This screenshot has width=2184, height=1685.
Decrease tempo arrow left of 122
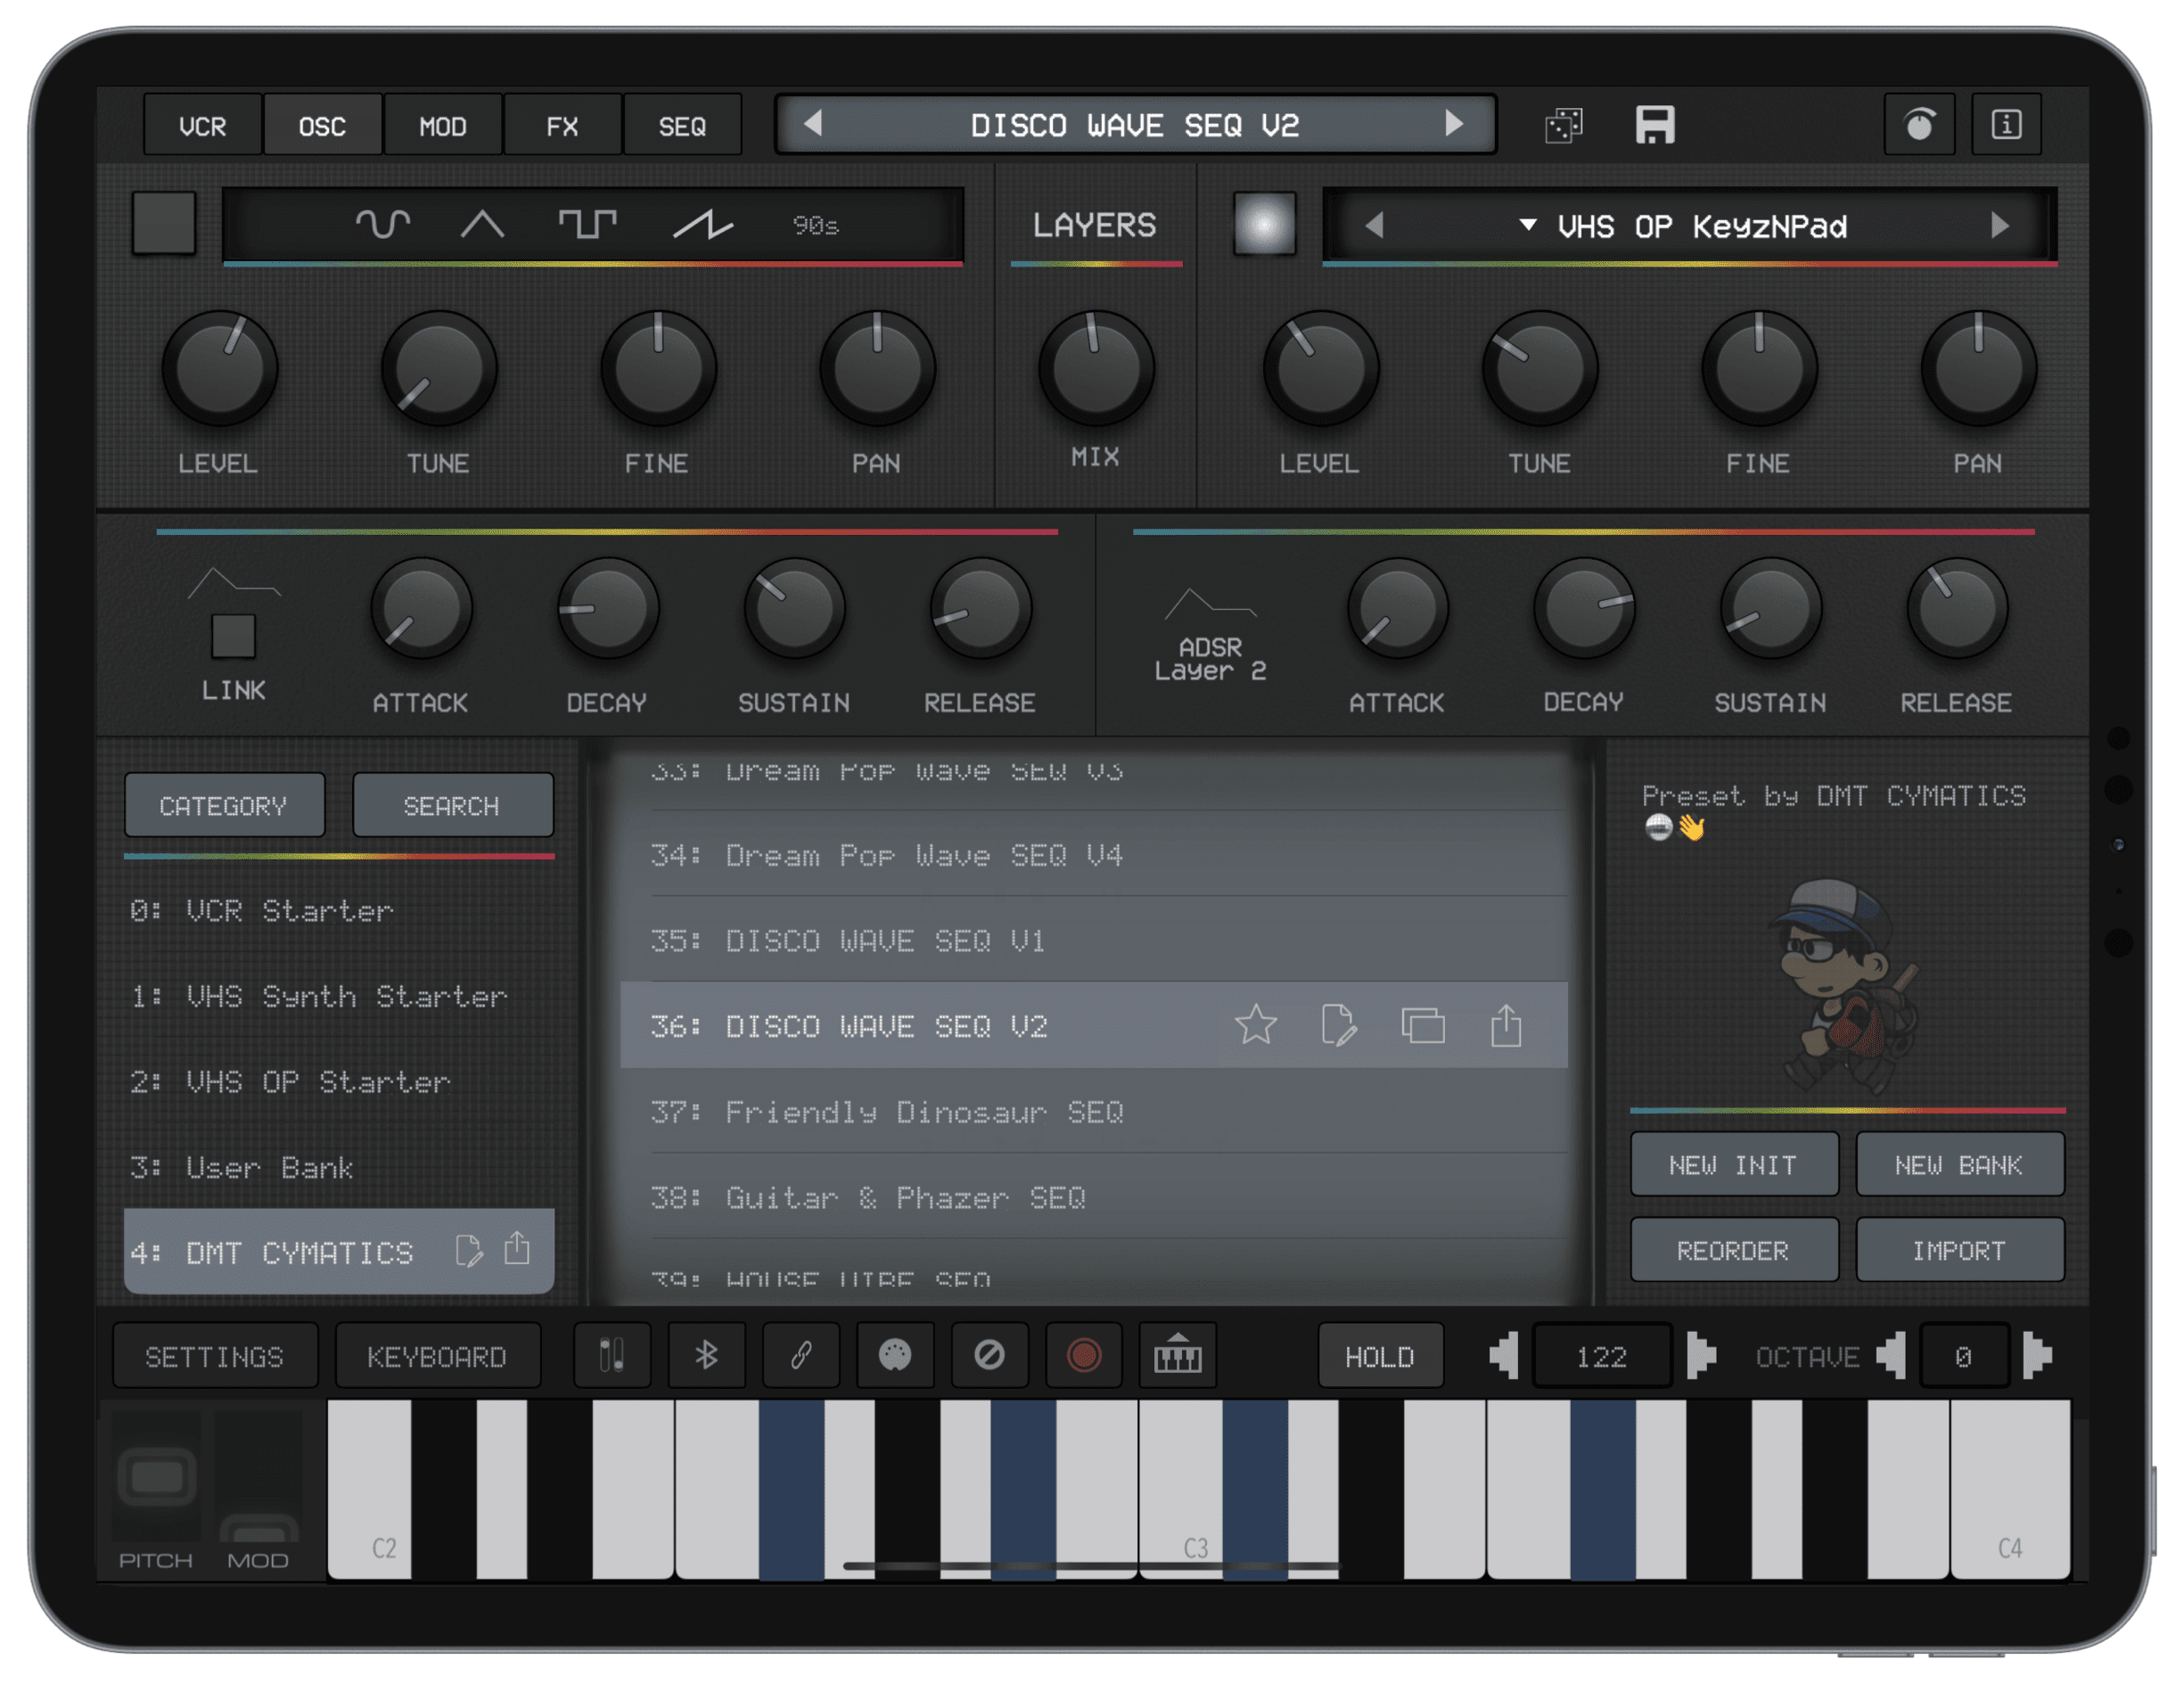coord(1505,1356)
